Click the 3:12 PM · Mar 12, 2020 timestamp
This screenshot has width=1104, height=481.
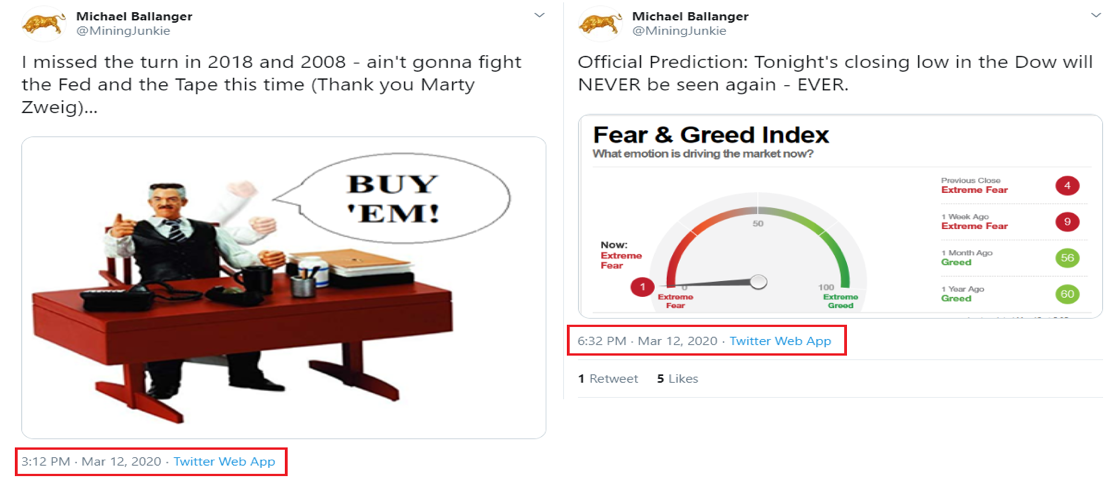pos(90,461)
